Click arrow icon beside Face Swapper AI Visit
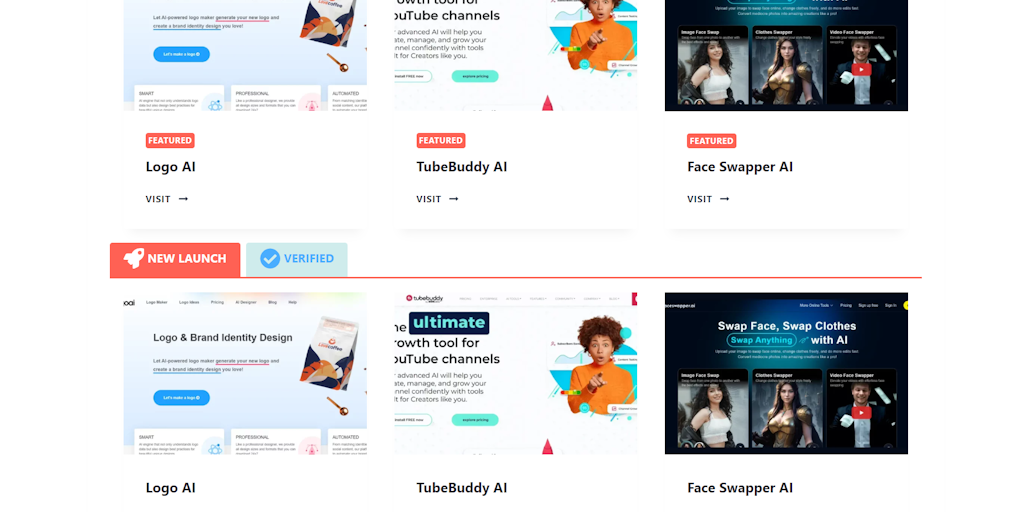Viewport: 1024px width, 512px height. coord(724,199)
